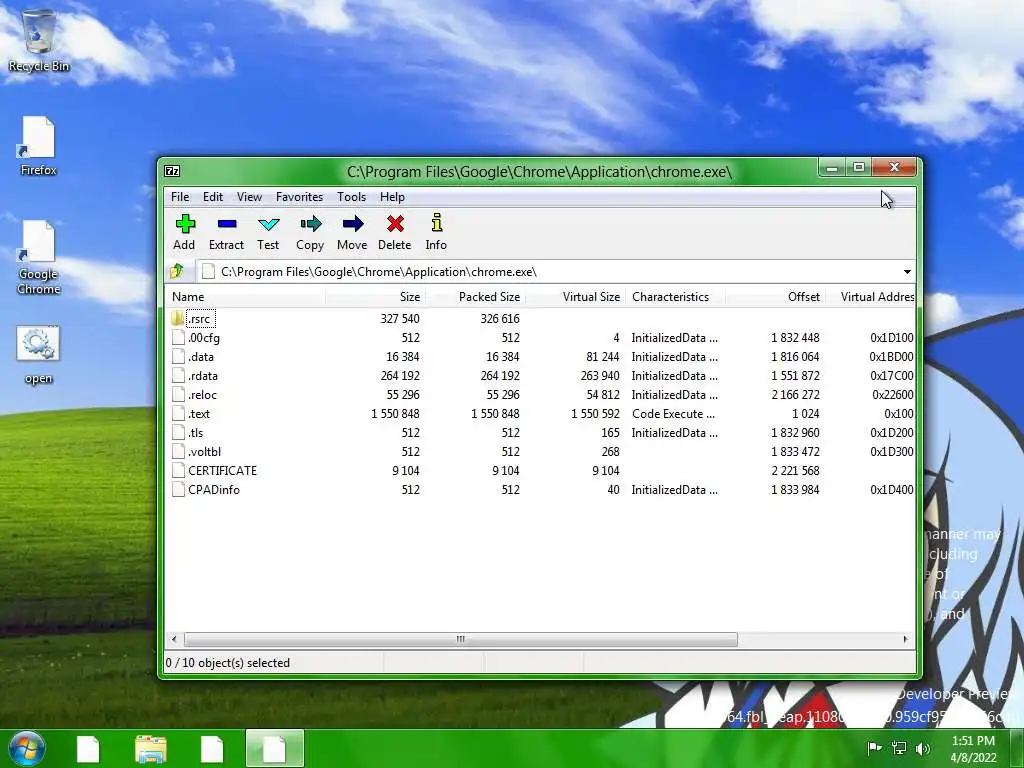Go up one folder level icon

pyautogui.click(x=177, y=271)
